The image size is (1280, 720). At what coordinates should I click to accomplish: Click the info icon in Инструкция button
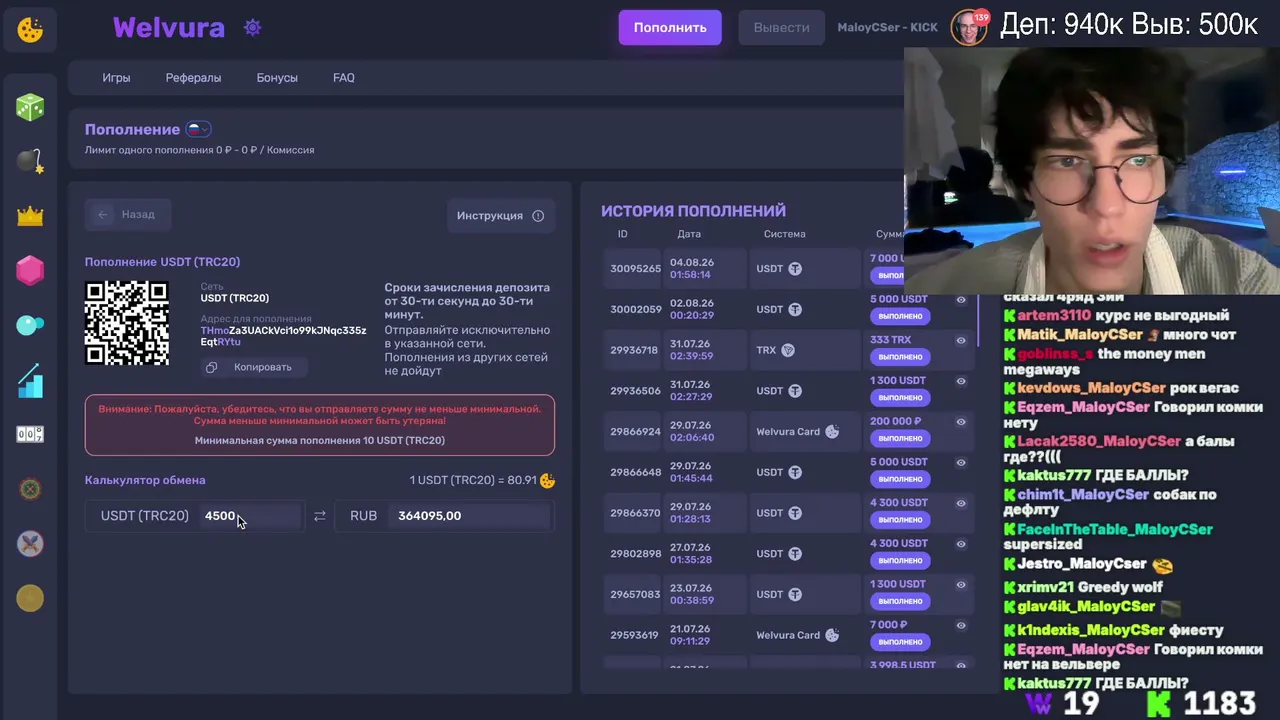tap(538, 216)
